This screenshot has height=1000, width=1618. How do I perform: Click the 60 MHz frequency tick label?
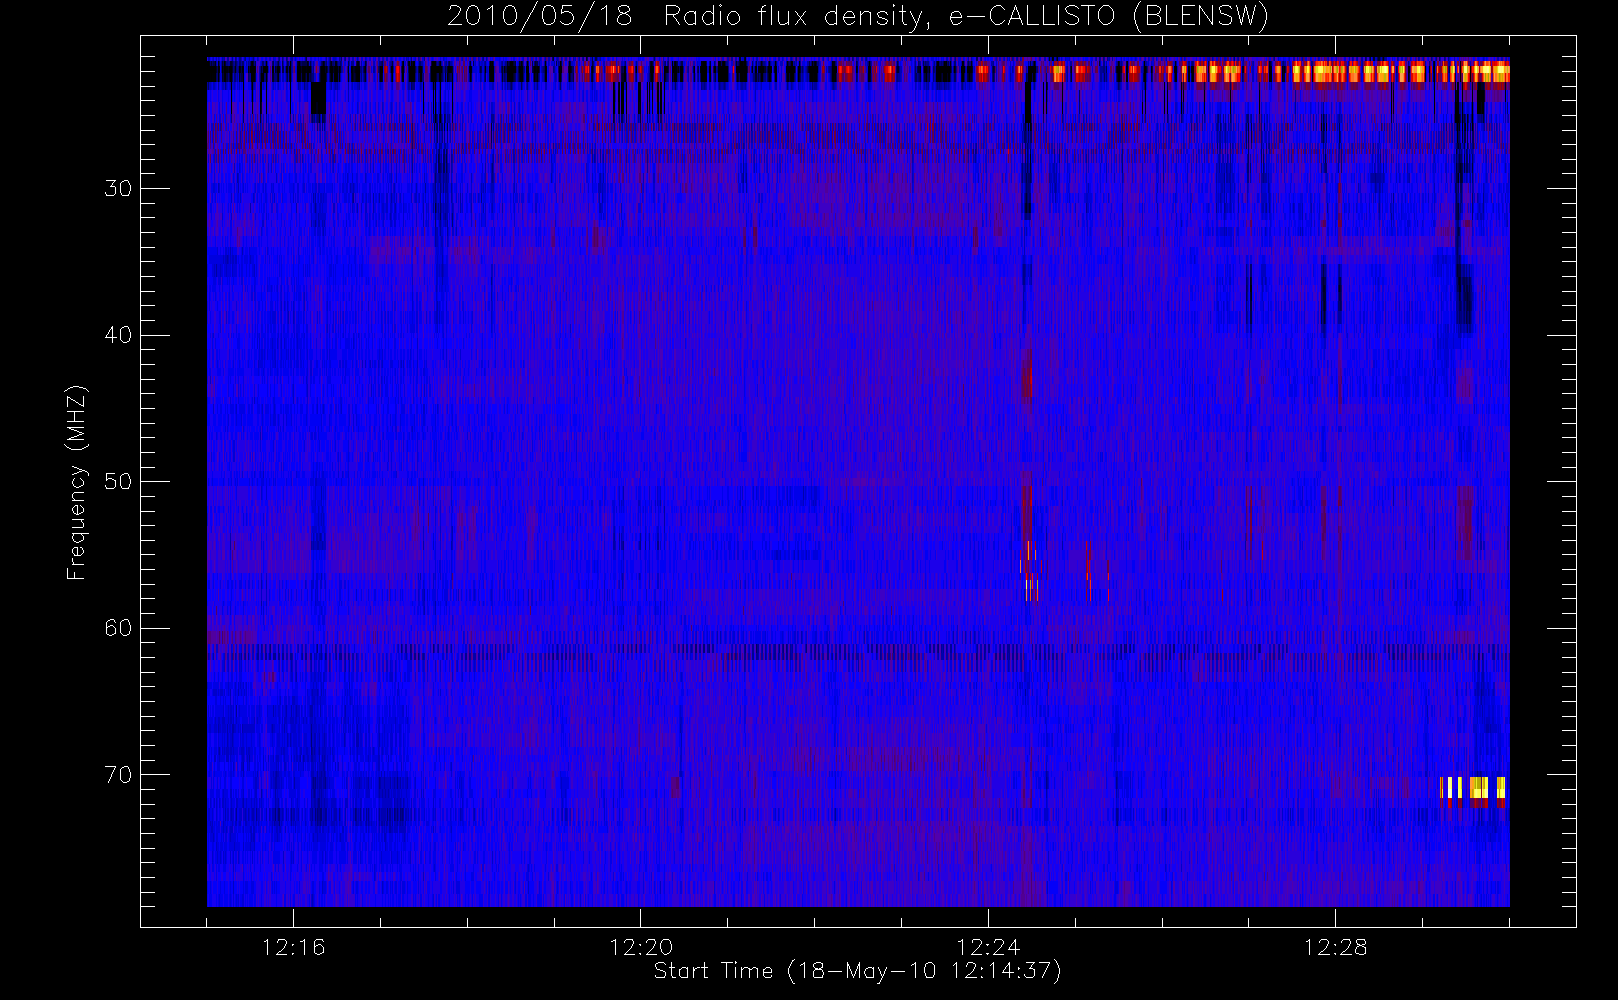point(118,628)
